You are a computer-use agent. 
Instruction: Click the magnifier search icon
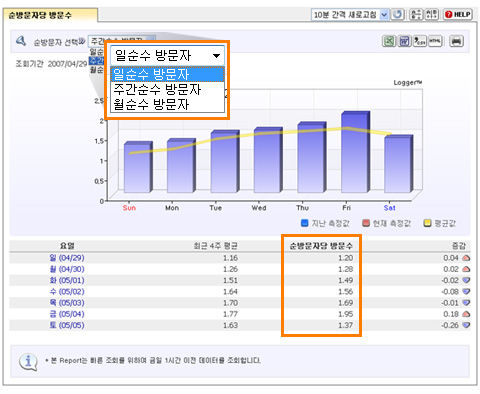(x=21, y=41)
